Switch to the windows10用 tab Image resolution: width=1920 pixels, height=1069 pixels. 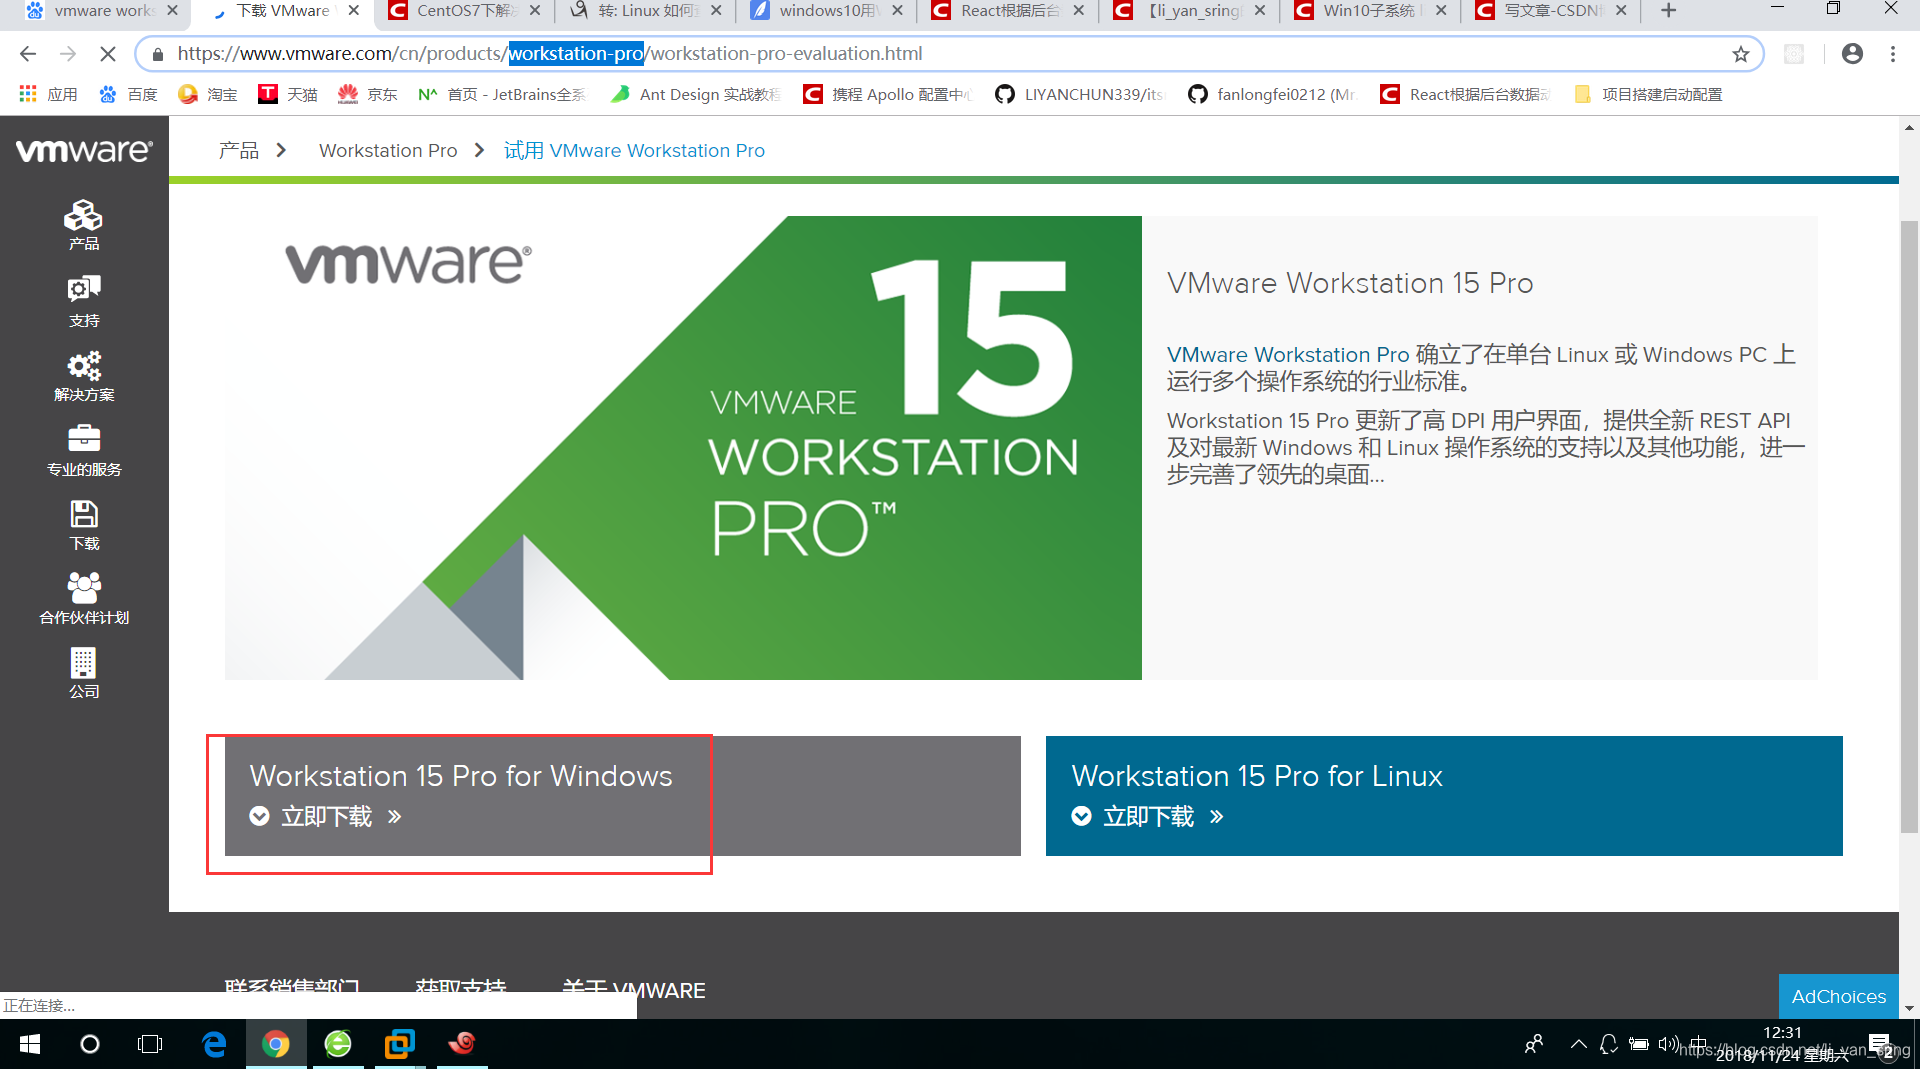click(x=827, y=11)
